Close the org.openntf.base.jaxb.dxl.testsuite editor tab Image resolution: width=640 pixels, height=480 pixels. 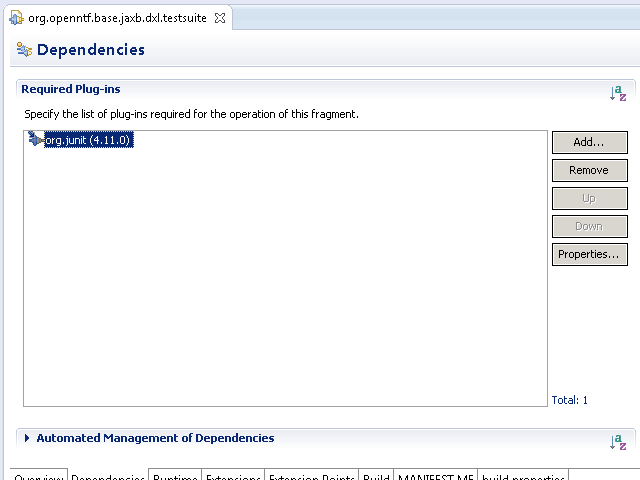coord(220,18)
